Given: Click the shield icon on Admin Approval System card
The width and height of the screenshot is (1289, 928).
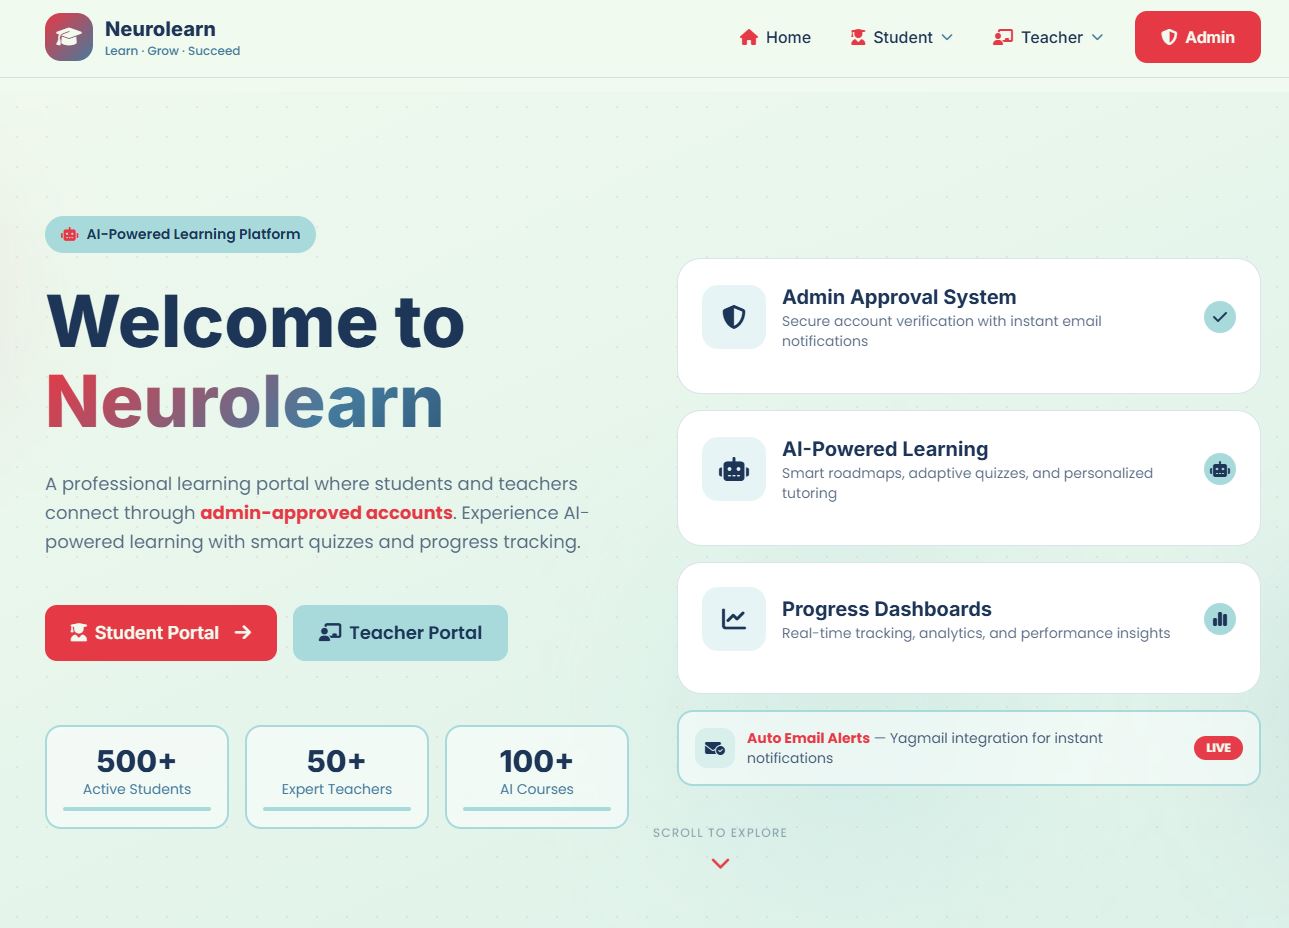Looking at the screenshot, I should point(733,317).
